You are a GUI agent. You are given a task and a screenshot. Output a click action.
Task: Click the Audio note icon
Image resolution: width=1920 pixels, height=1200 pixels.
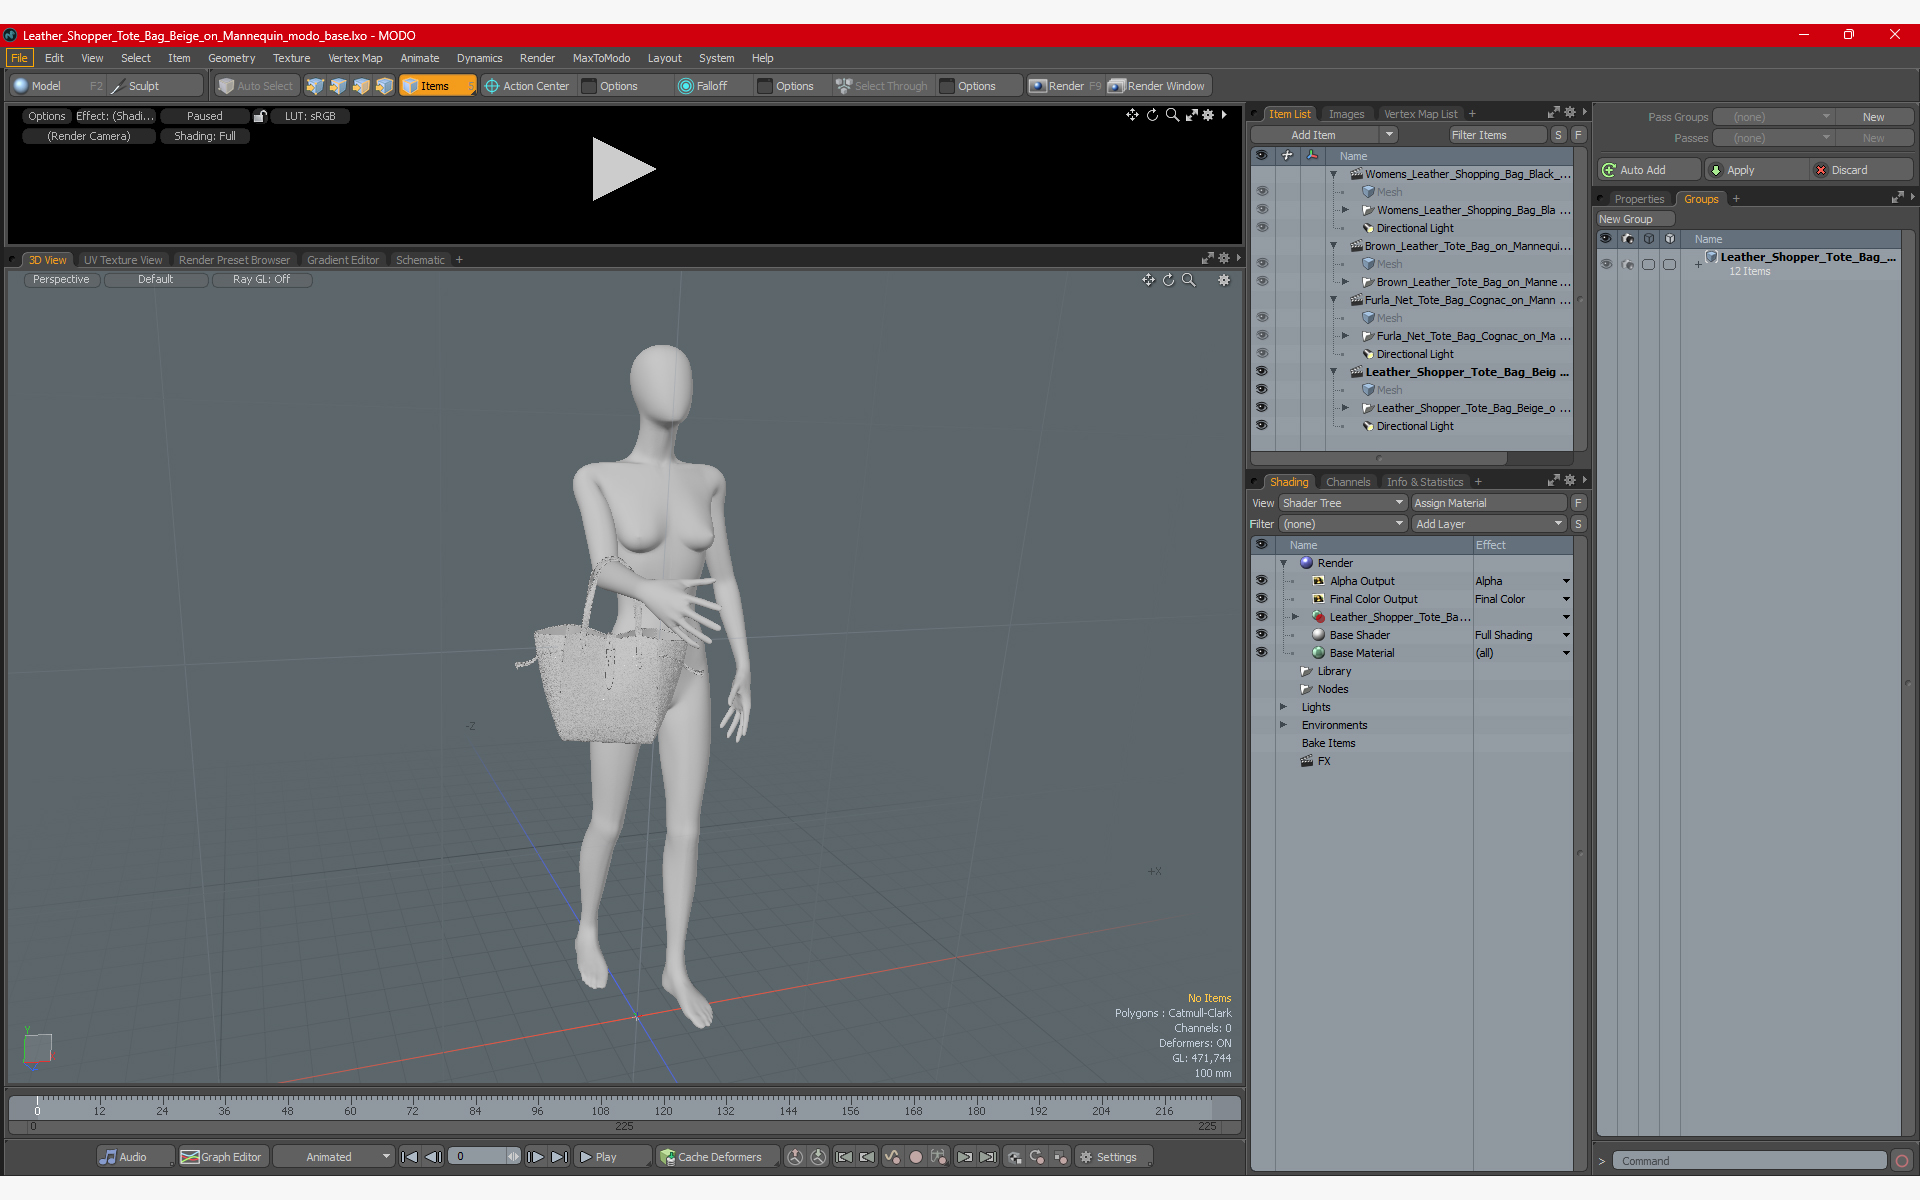(x=108, y=1157)
